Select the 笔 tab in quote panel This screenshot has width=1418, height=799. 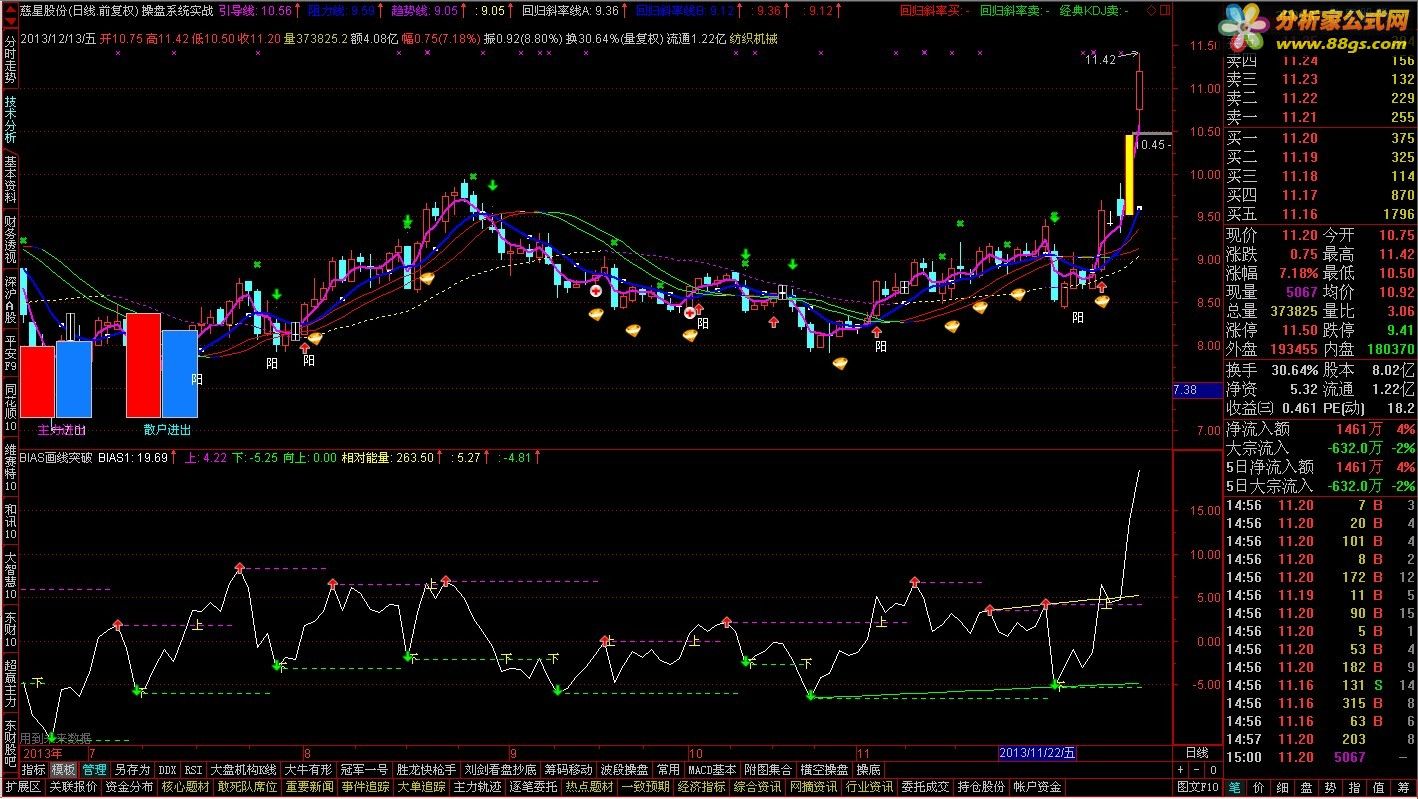1235,787
